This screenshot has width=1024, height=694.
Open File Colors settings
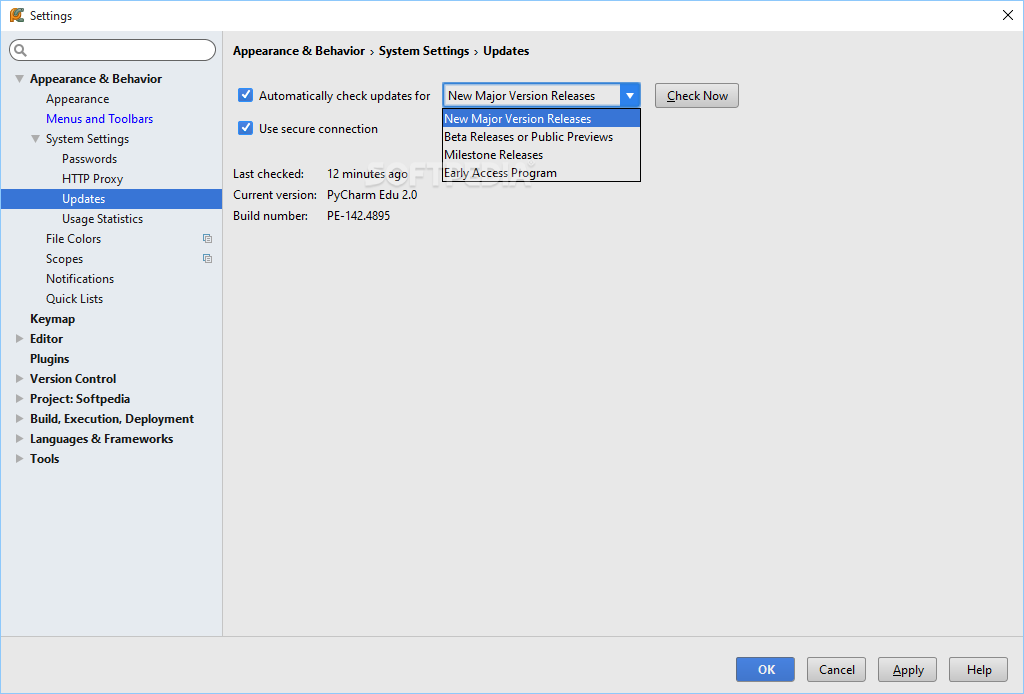(x=74, y=239)
